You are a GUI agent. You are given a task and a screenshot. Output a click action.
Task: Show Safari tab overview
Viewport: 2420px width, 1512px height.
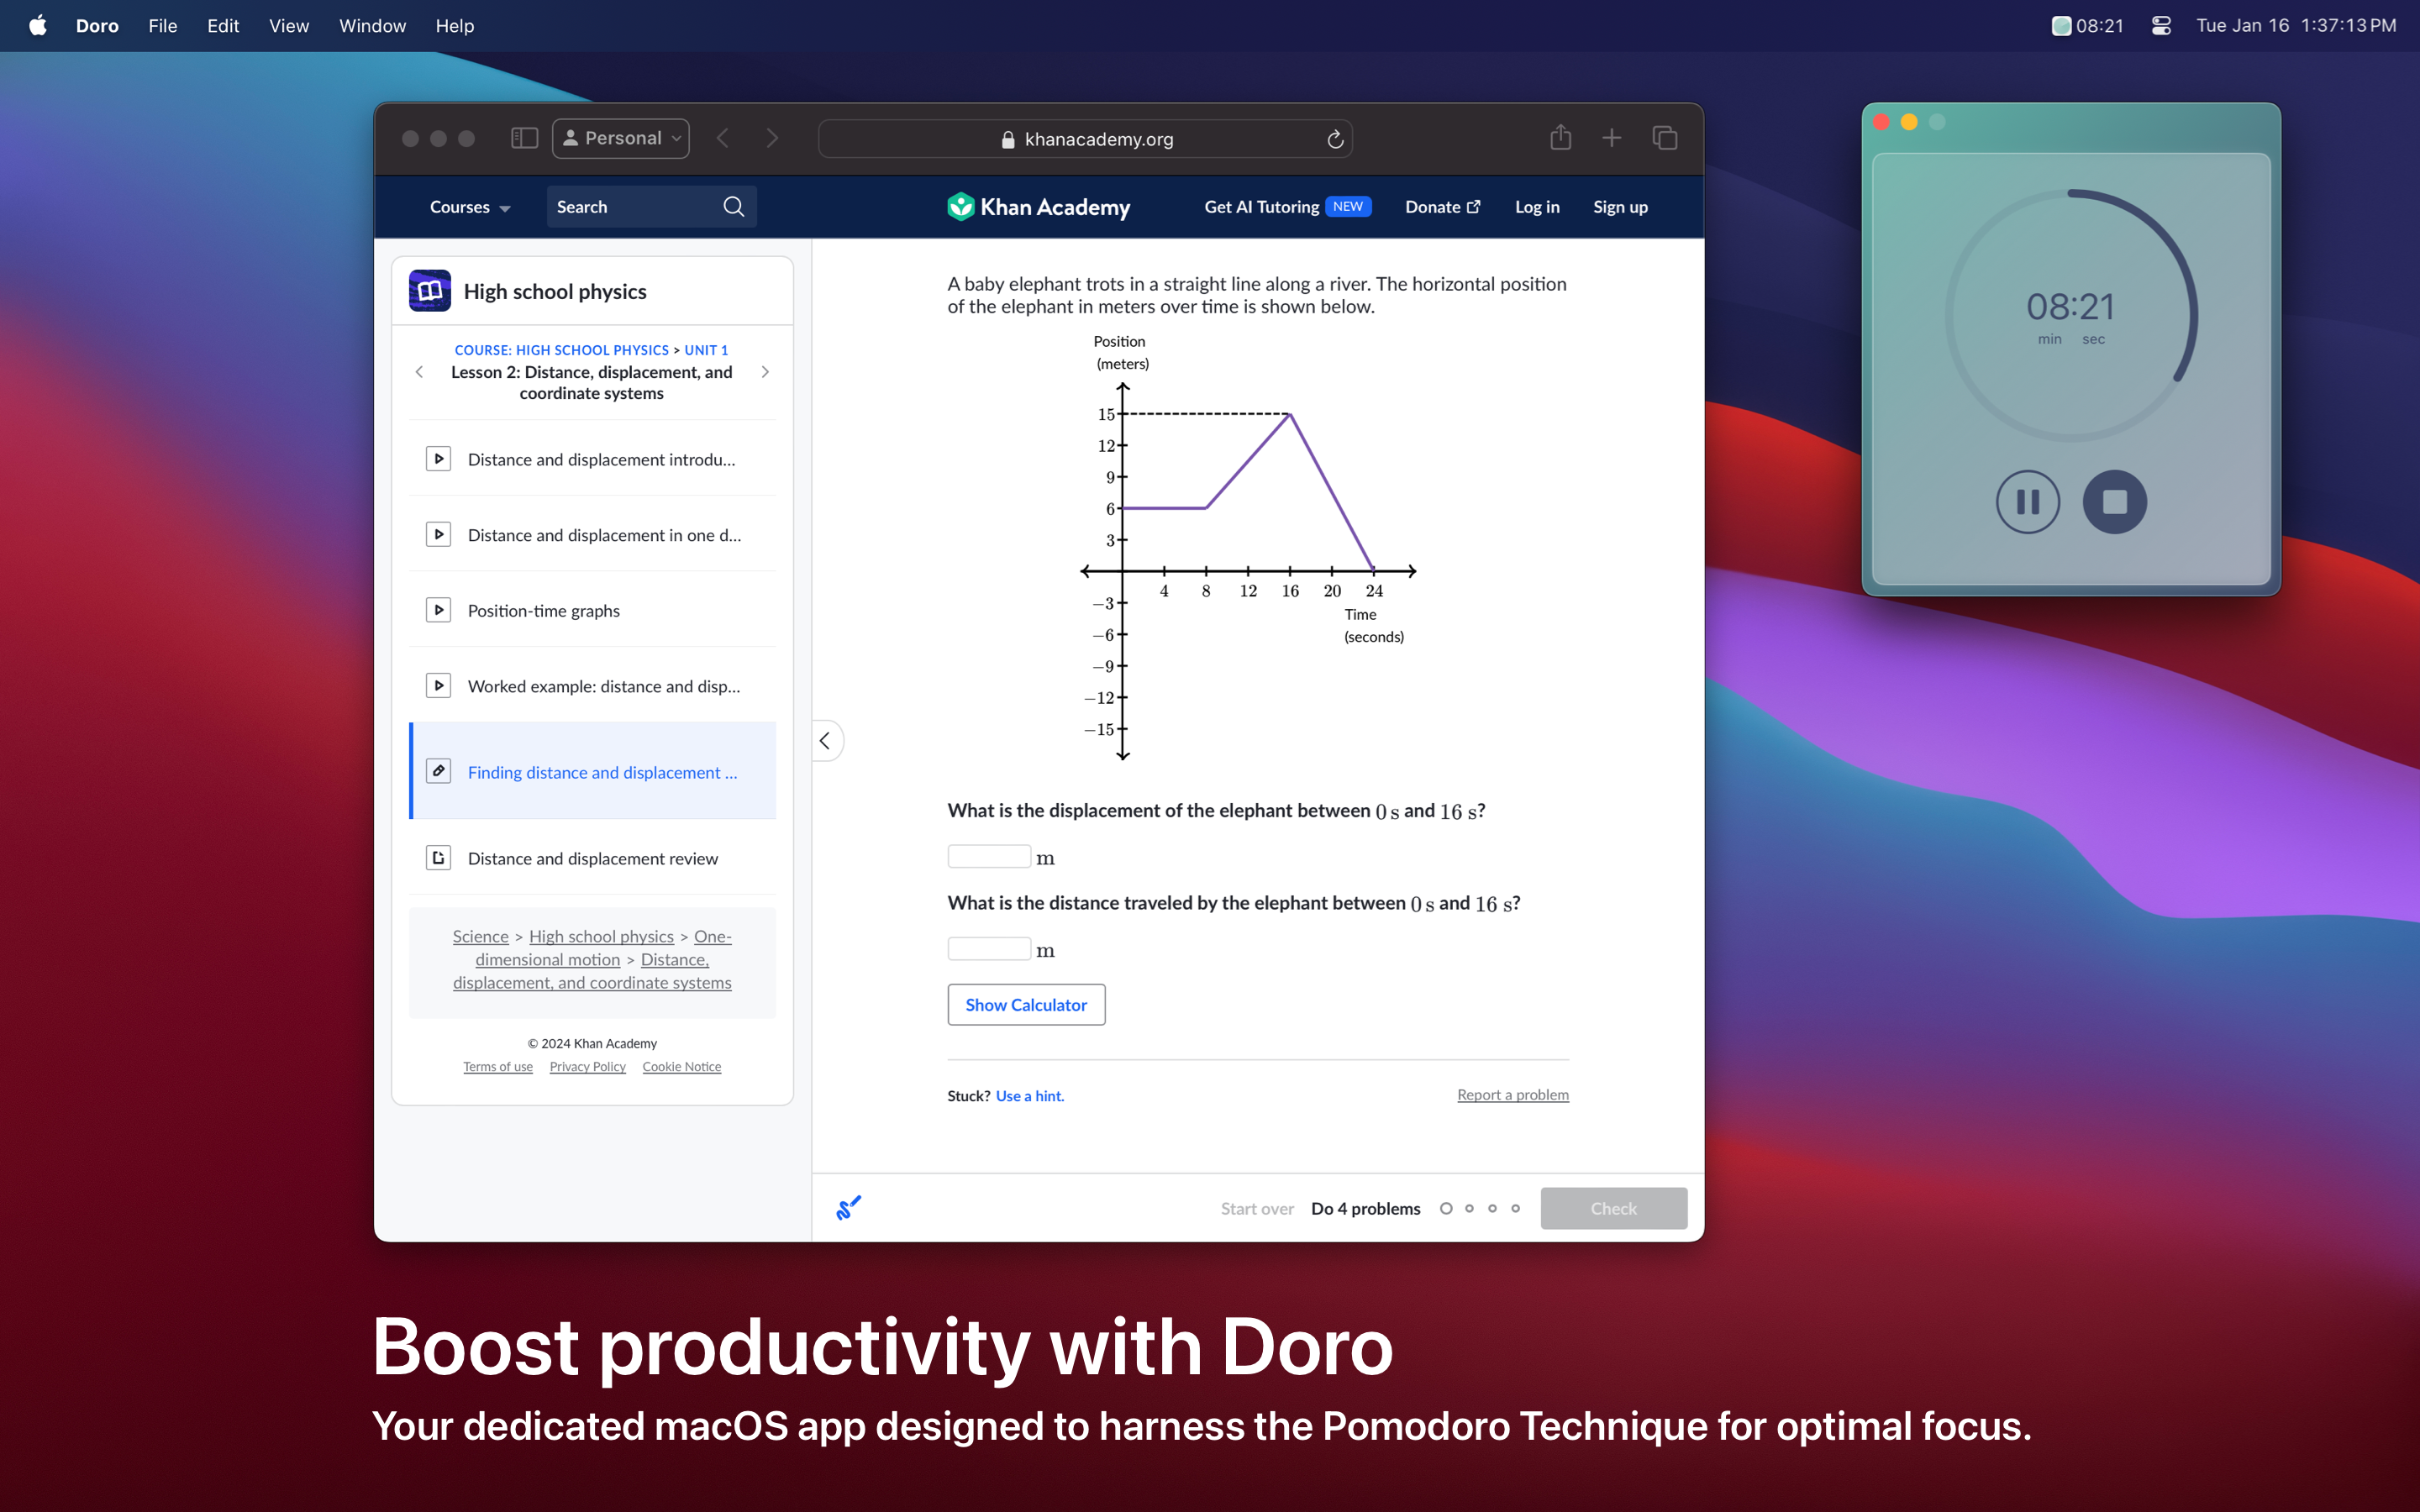1665,138
